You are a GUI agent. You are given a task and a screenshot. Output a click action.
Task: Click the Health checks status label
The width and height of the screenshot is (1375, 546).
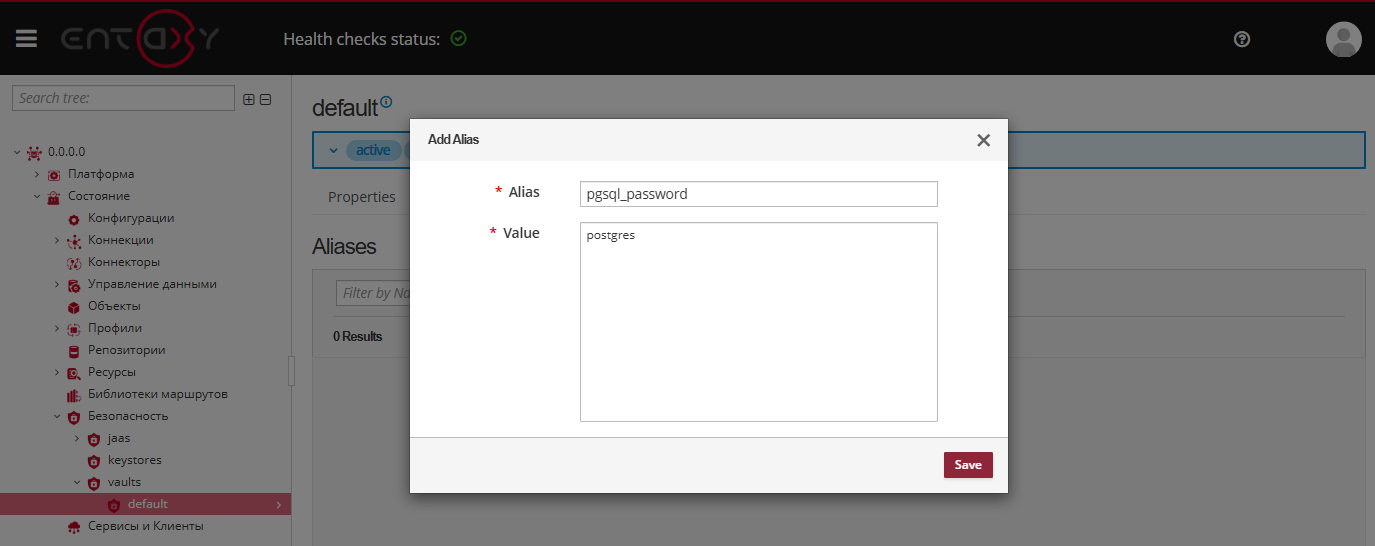point(361,39)
